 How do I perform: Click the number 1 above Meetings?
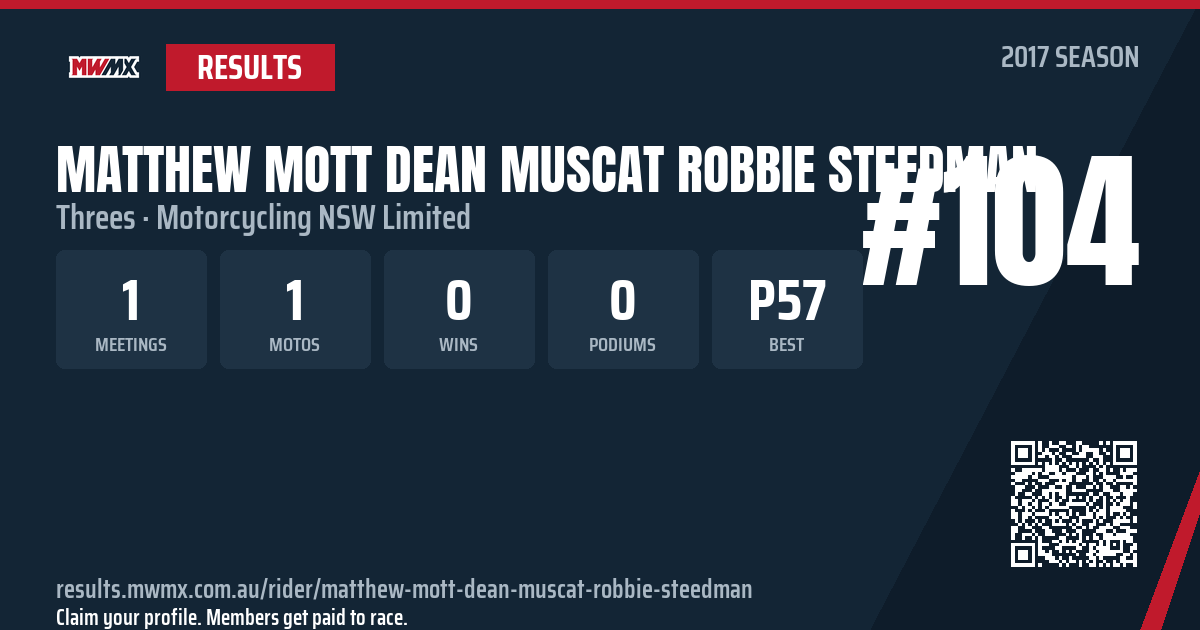(131, 299)
